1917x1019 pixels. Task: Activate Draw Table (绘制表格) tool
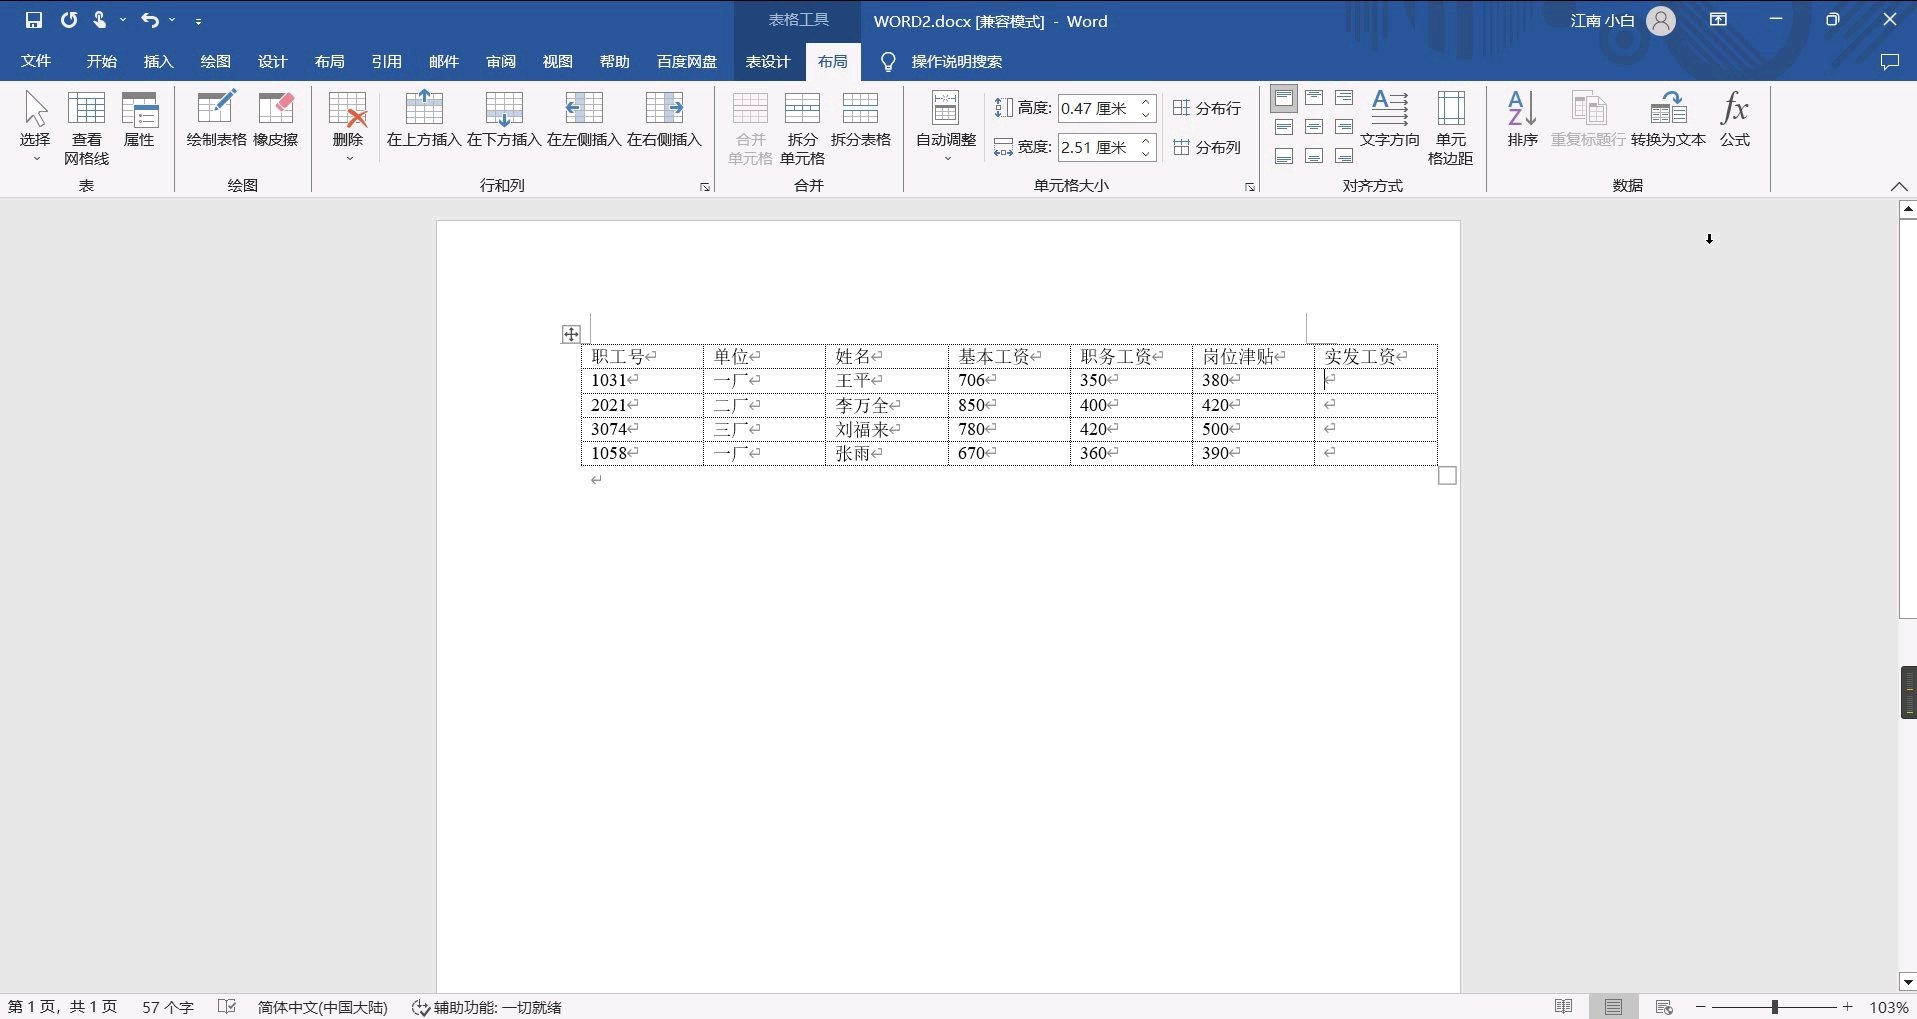(216, 120)
